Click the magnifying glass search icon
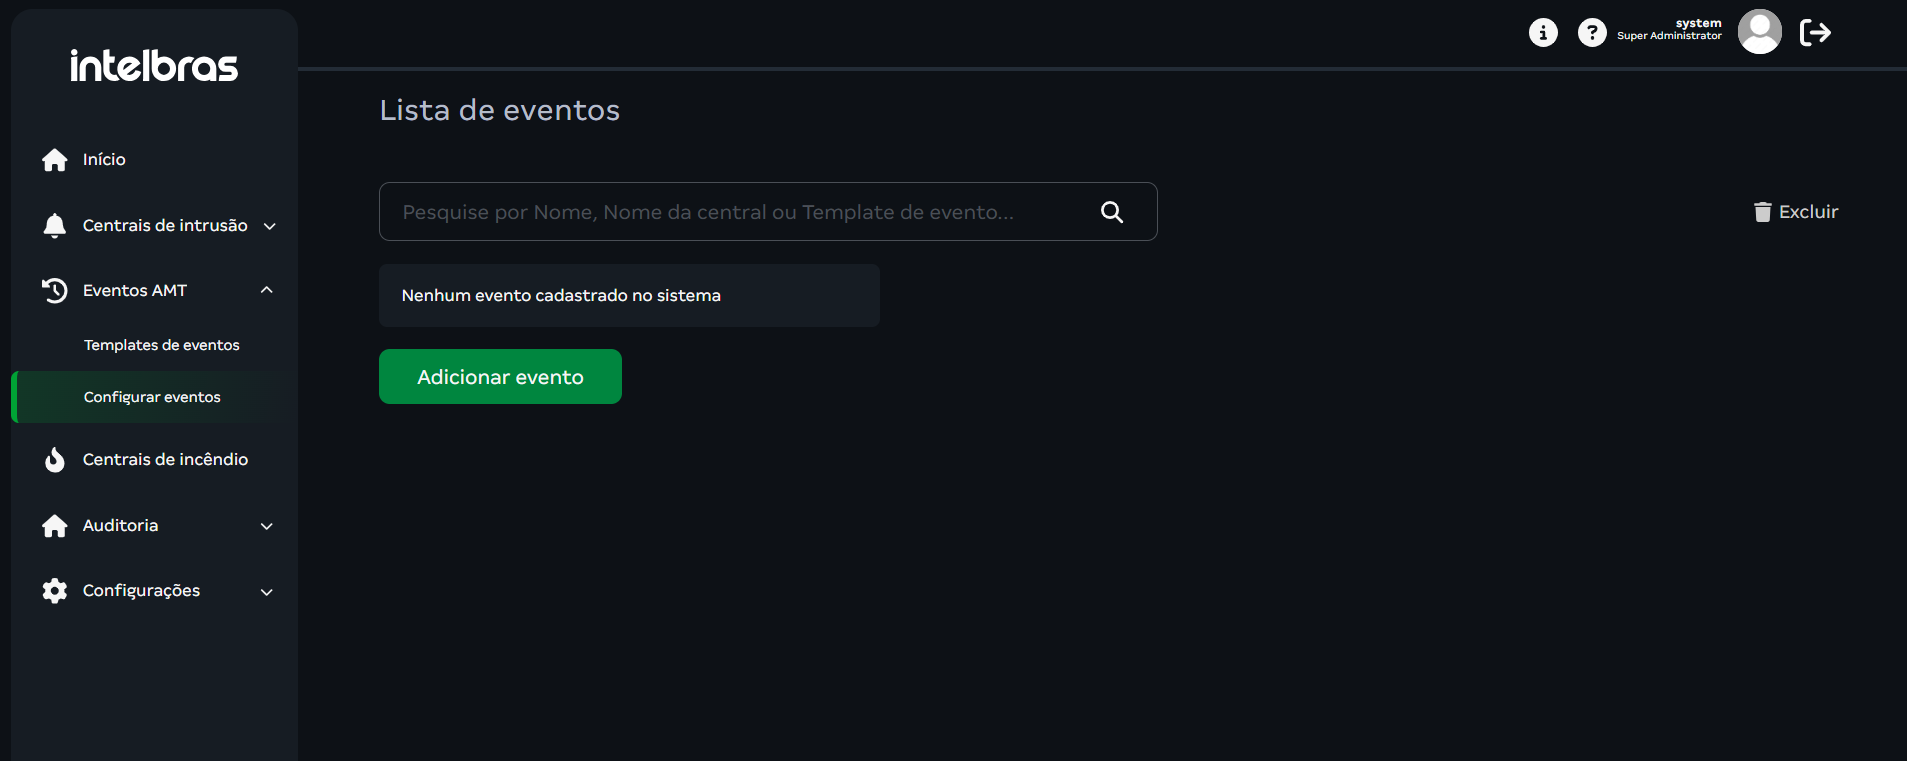Viewport: 1907px width, 761px height. pos(1112,212)
